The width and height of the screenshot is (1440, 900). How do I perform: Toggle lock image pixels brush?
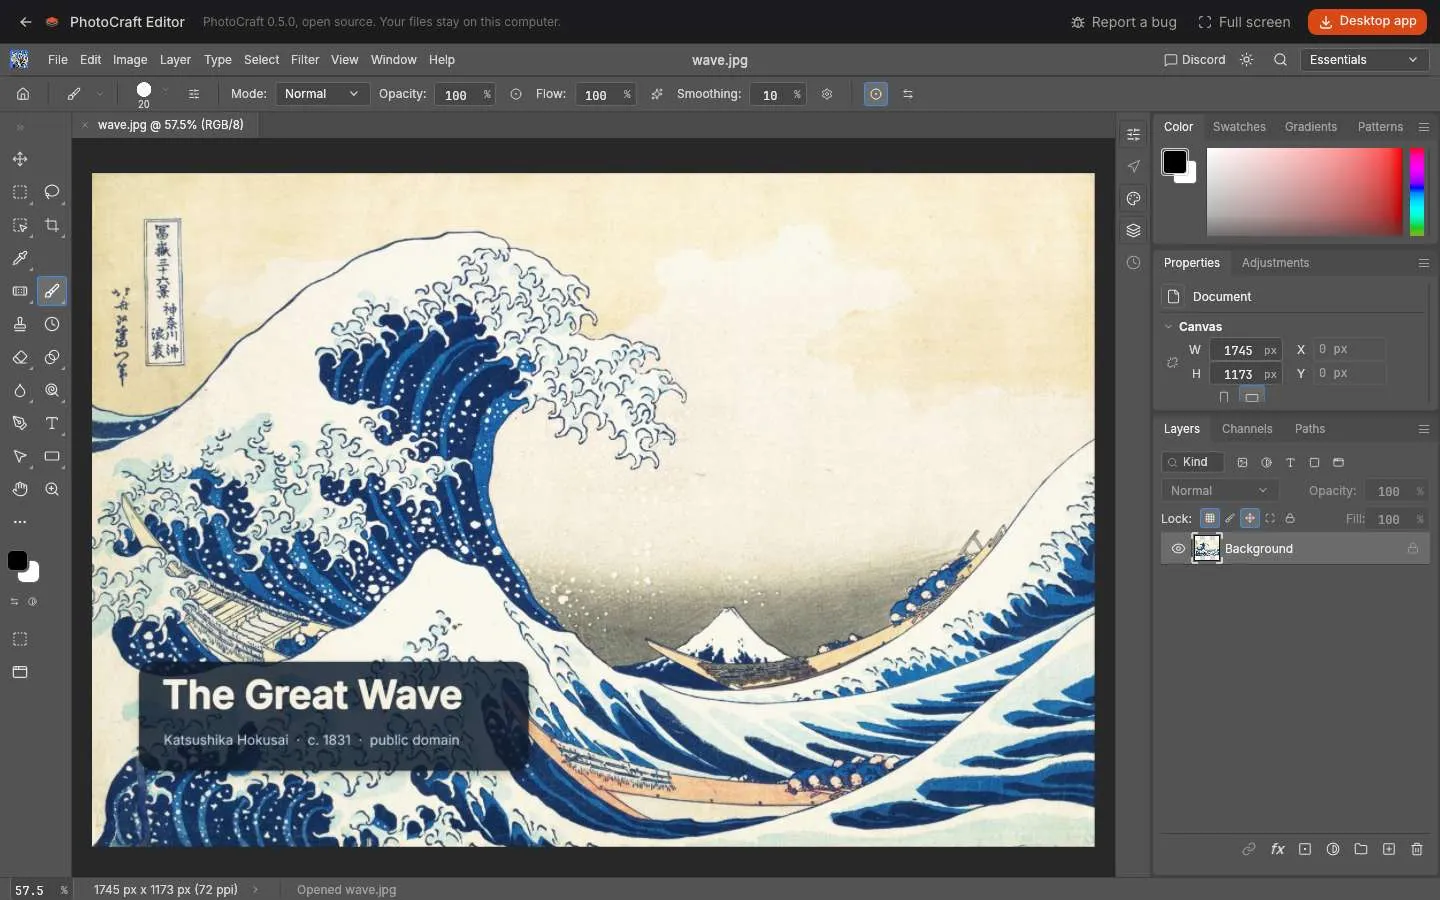(1230, 518)
